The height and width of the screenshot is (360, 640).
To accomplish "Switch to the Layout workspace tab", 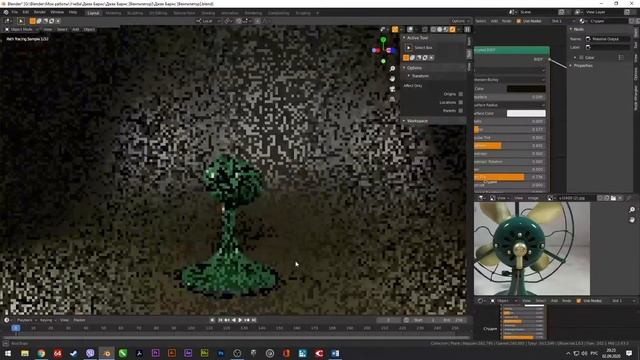I will (x=93, y=13).
